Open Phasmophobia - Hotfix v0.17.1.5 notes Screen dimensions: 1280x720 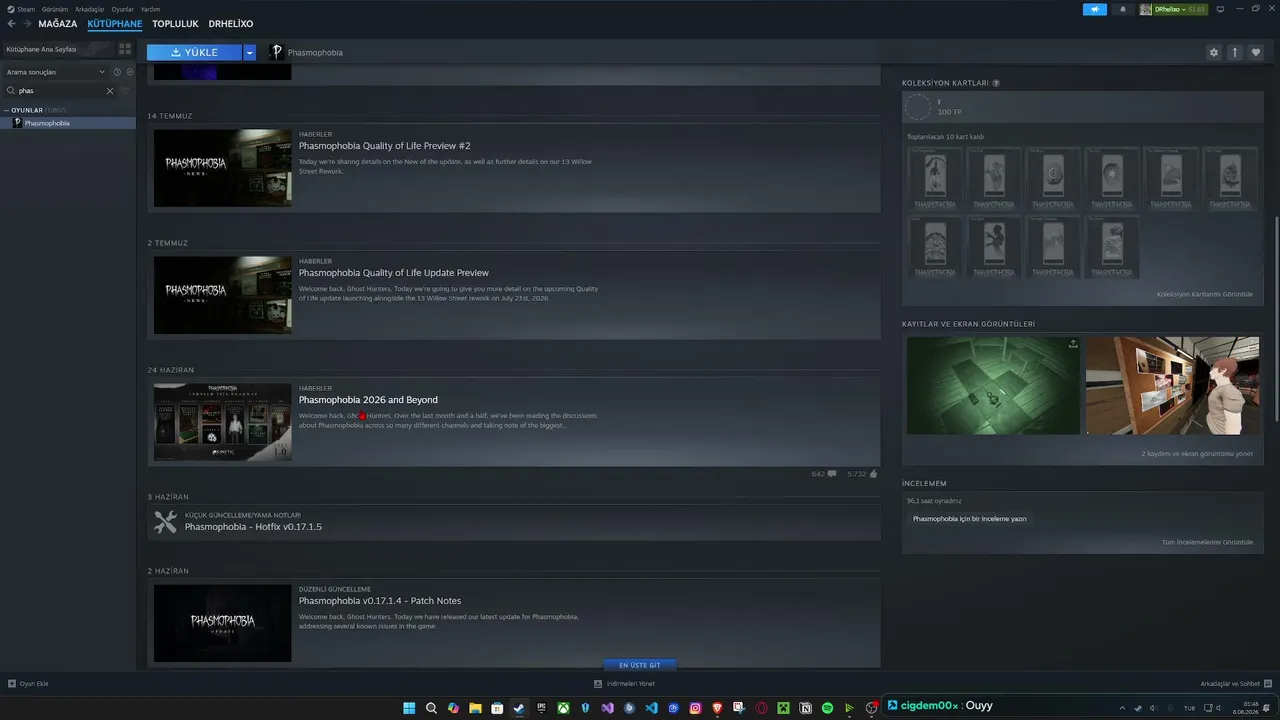253,527
